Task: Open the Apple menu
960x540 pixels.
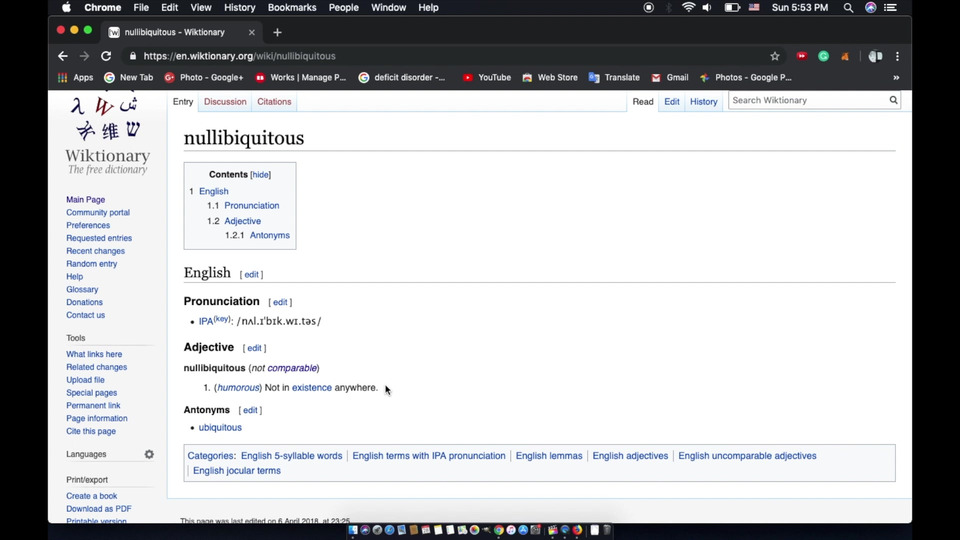Action: point(66,7)
